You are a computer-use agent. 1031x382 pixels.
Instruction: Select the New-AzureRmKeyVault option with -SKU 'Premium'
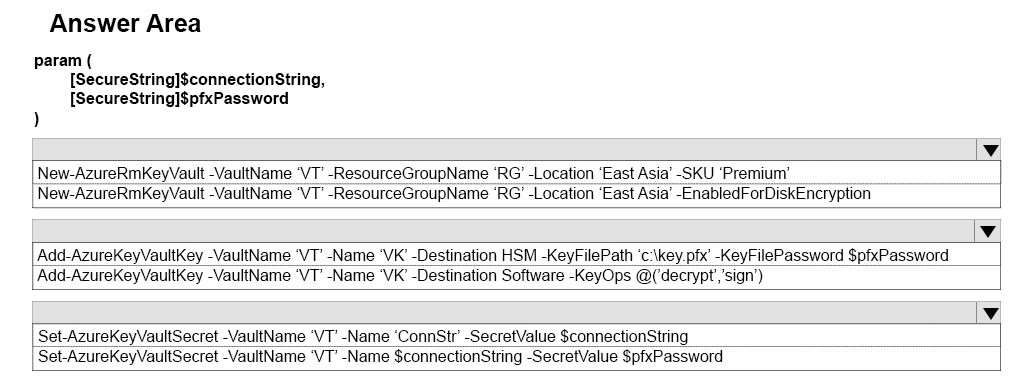[516, 173]
